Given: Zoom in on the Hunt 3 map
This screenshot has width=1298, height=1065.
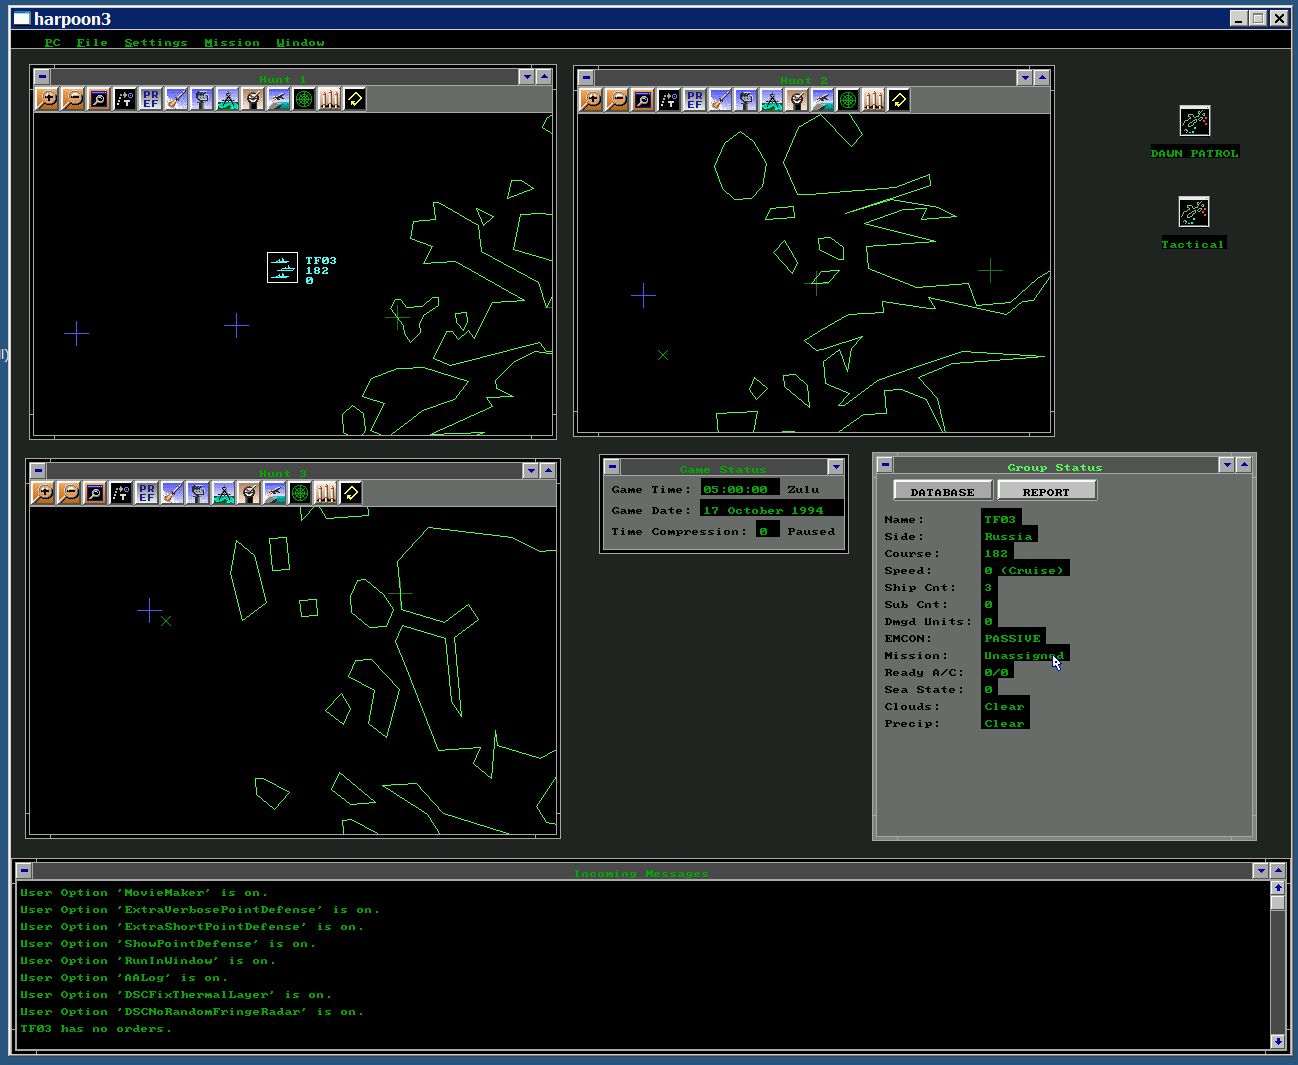Looking at the screenshot, I should 43,492.
